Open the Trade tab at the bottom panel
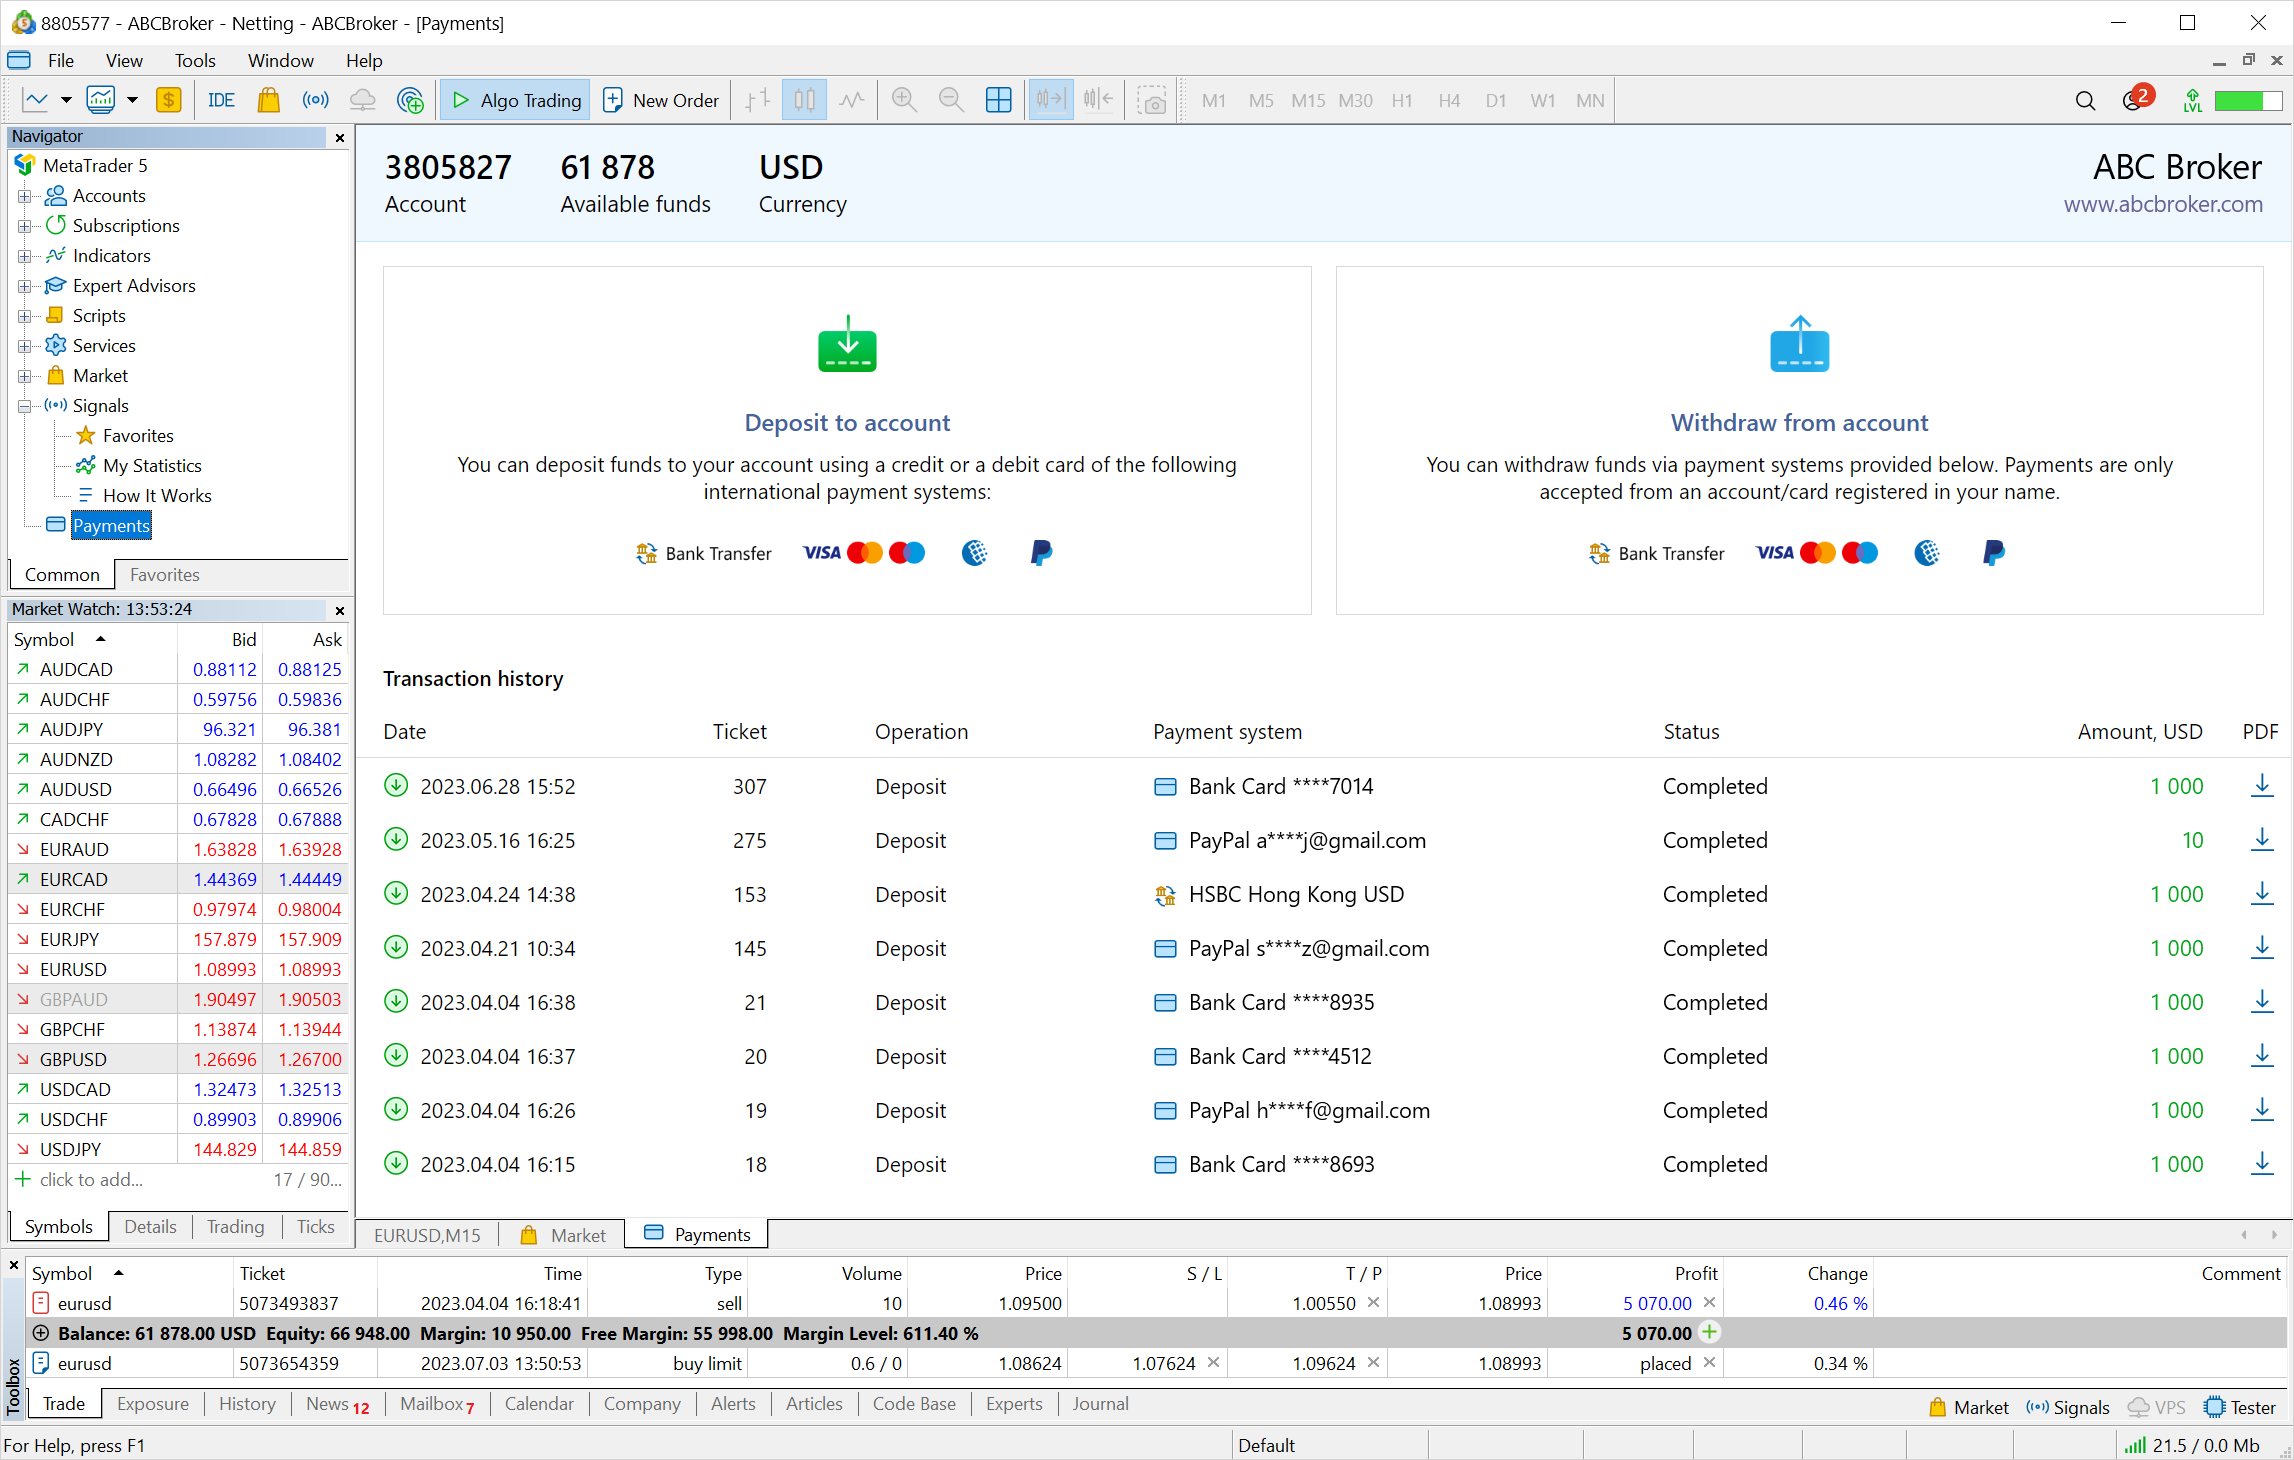Viewport: 2294px width, 1460px height. click(62, 1403)
